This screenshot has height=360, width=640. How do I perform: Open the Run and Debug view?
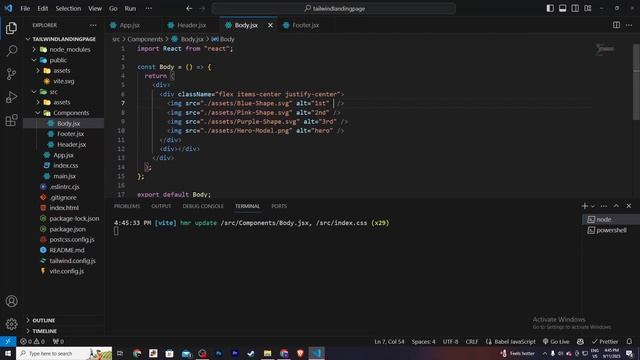tap(11, 97)
